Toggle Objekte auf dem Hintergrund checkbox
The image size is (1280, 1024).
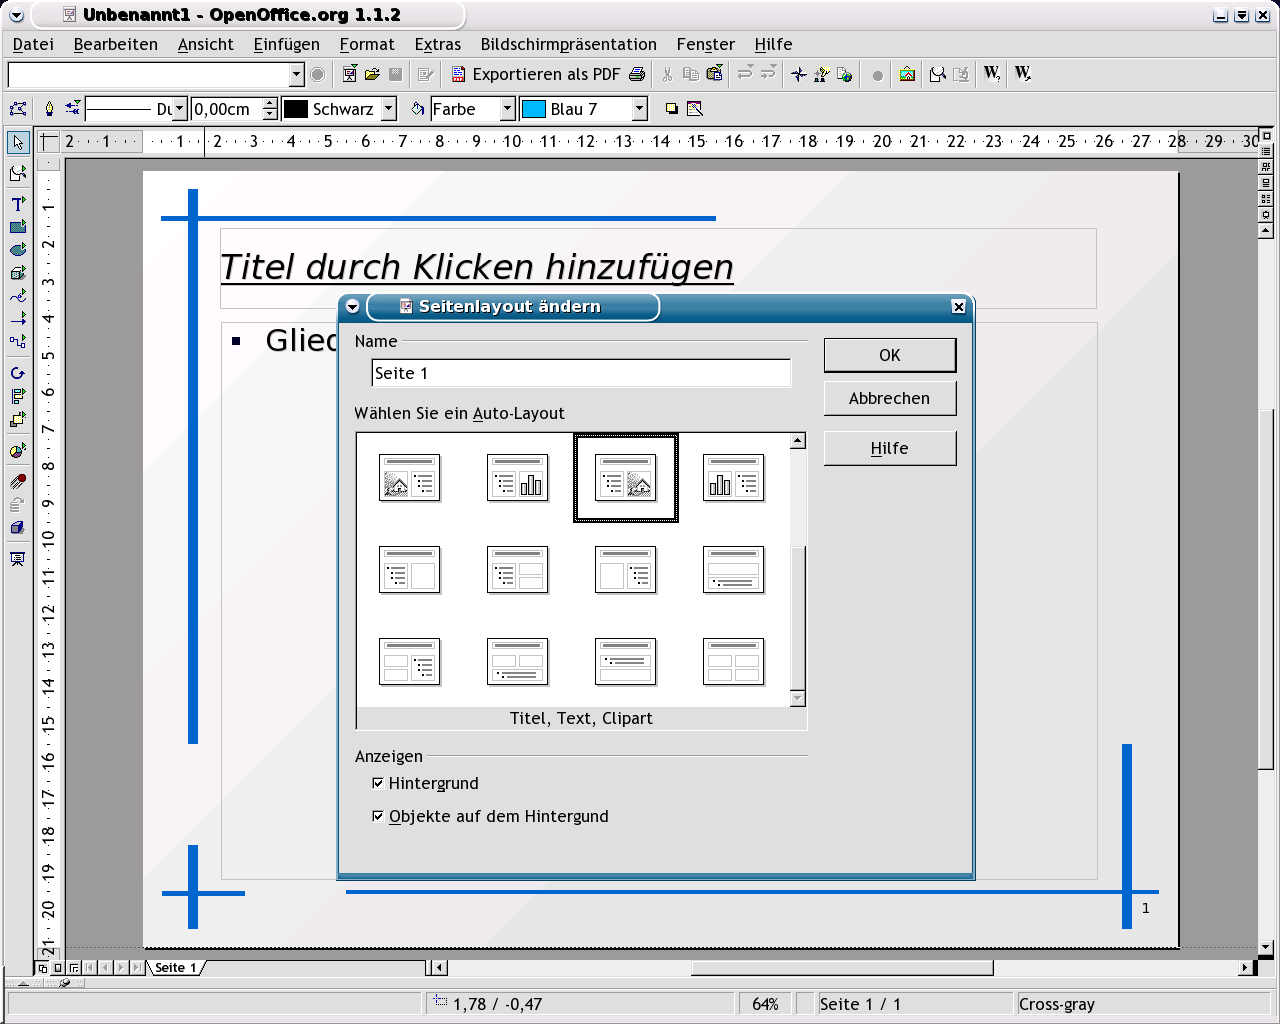coord(378,816)
